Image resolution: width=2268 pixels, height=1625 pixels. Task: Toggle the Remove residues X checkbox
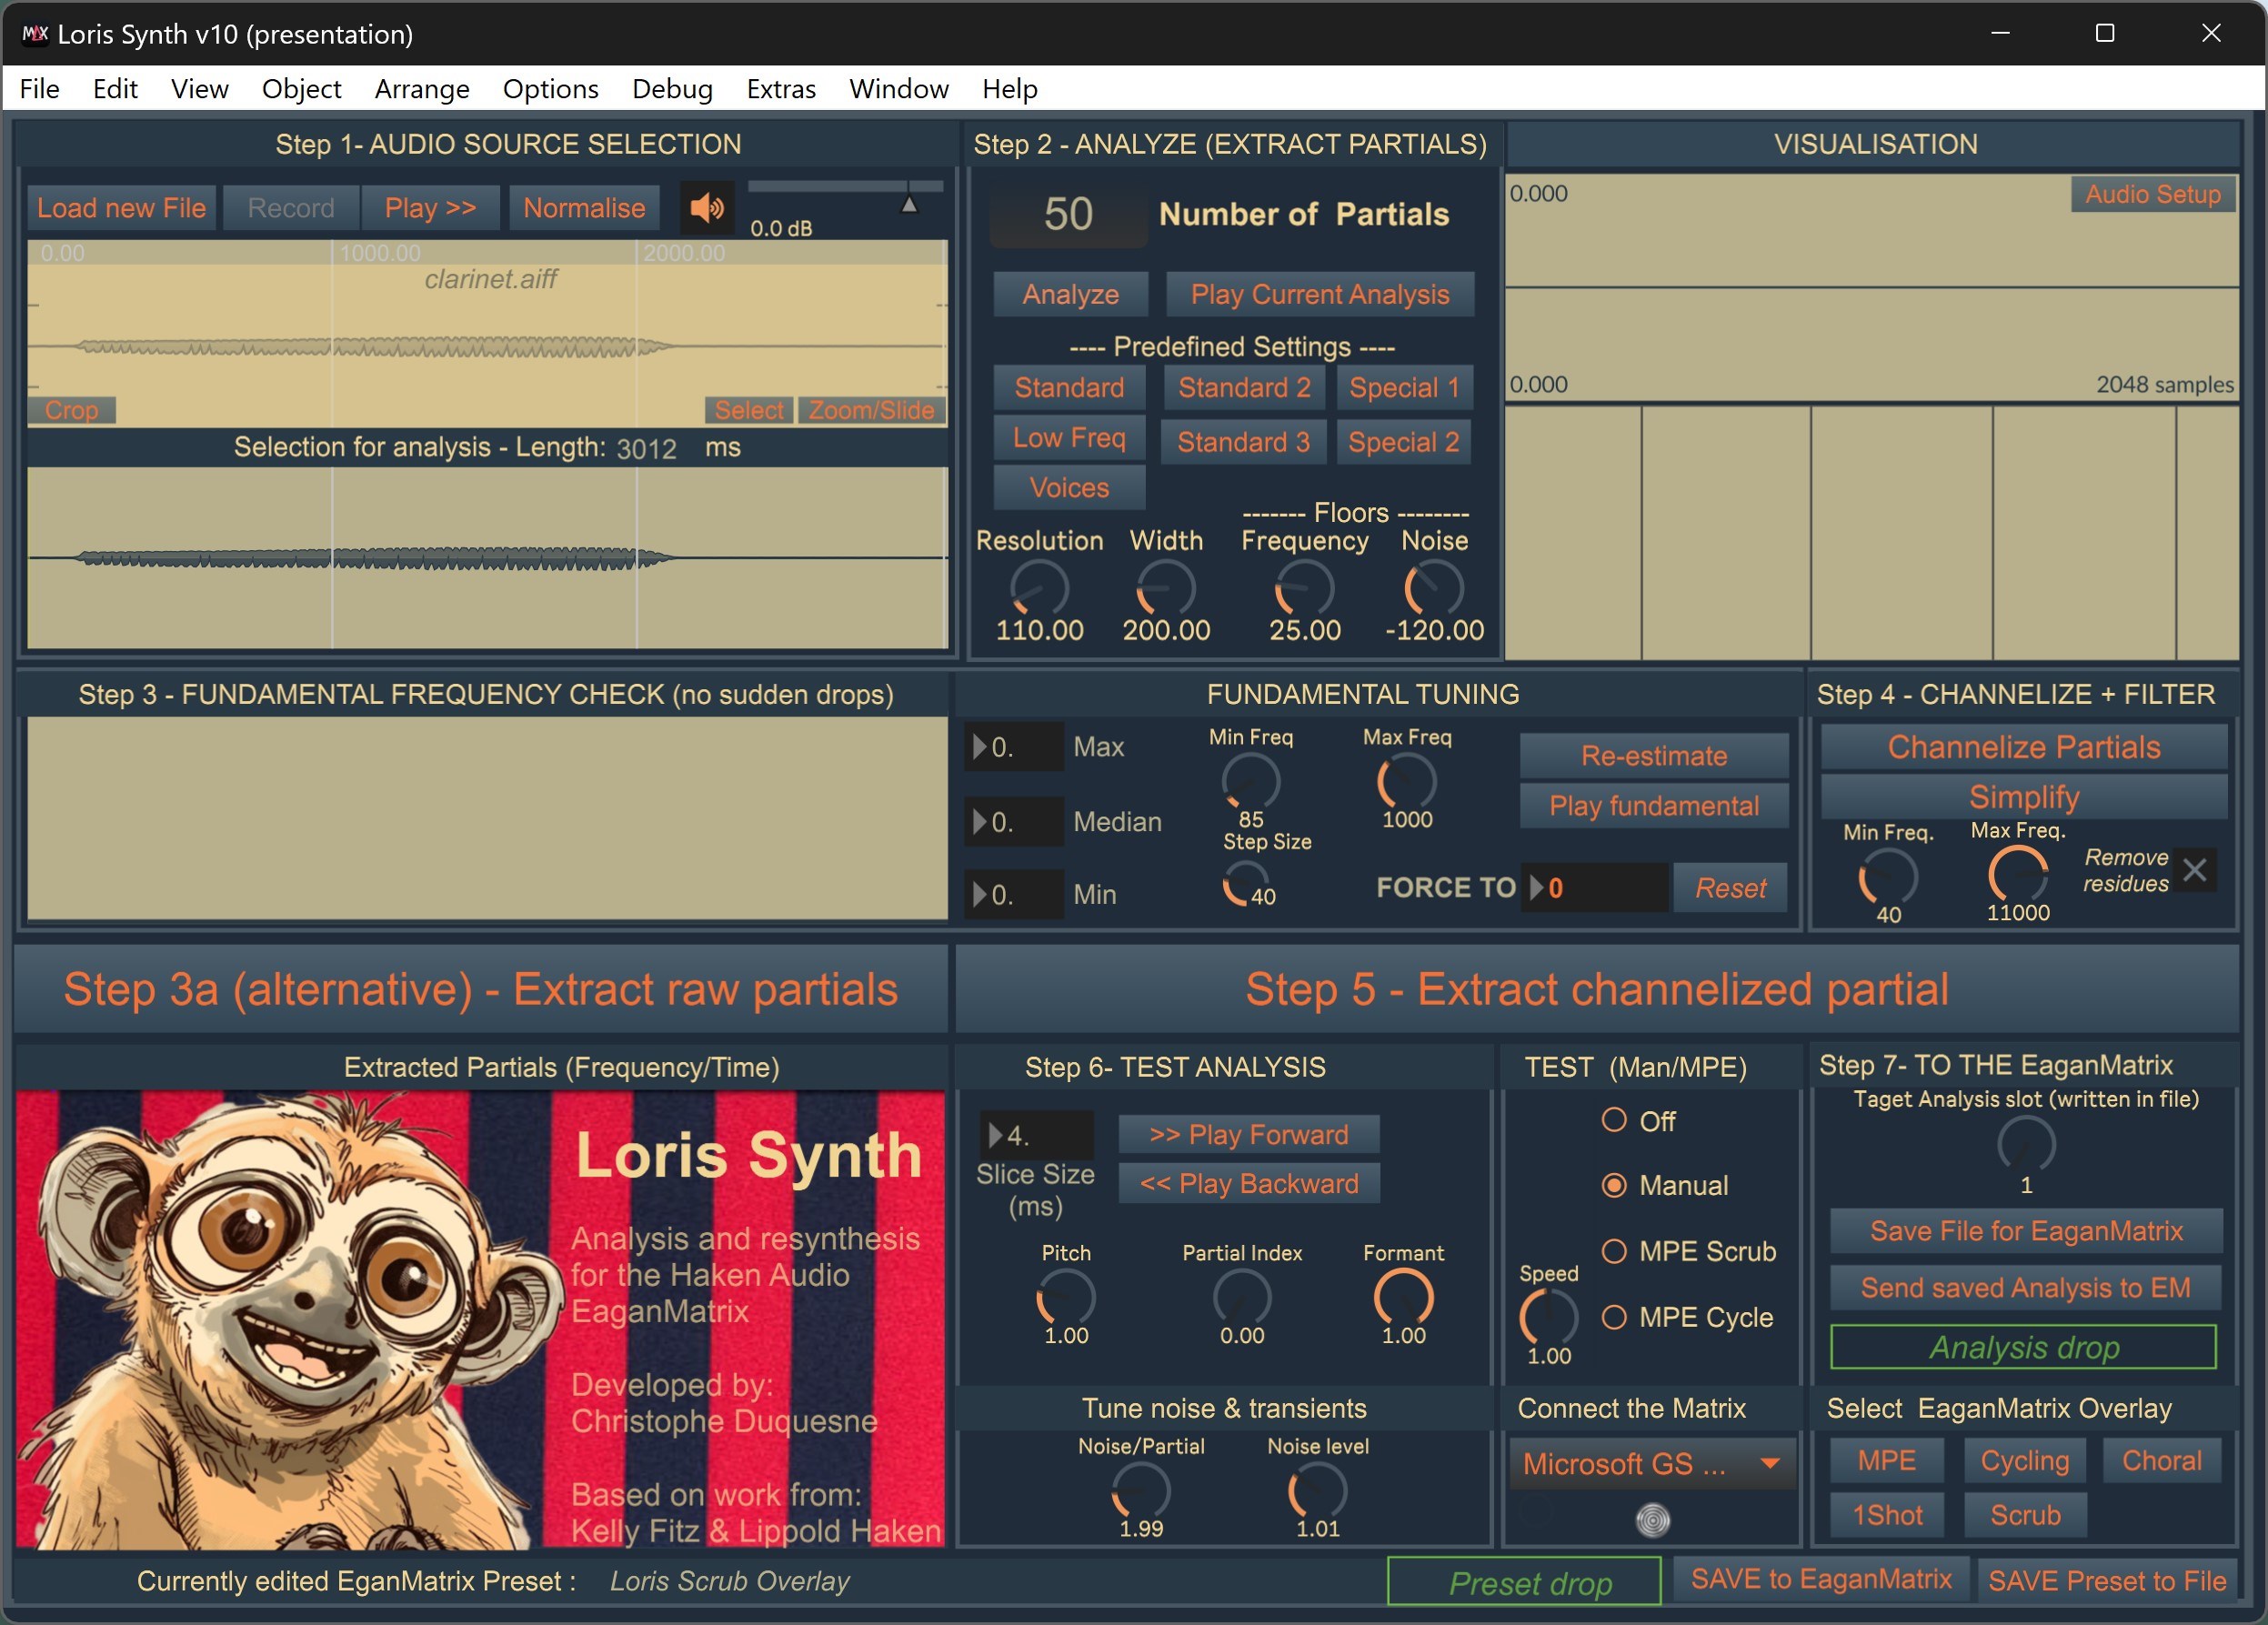point(2194,870)
